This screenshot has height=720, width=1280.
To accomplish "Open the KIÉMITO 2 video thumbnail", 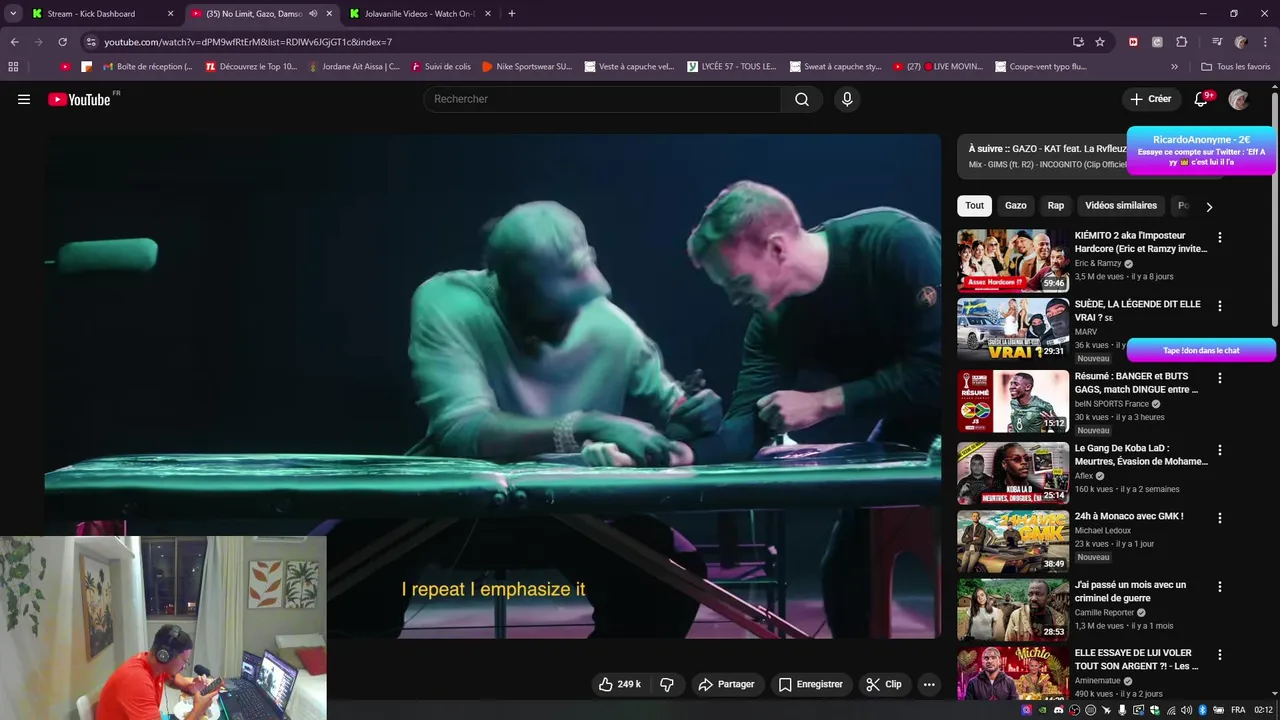I will (x=1013, y=261).
